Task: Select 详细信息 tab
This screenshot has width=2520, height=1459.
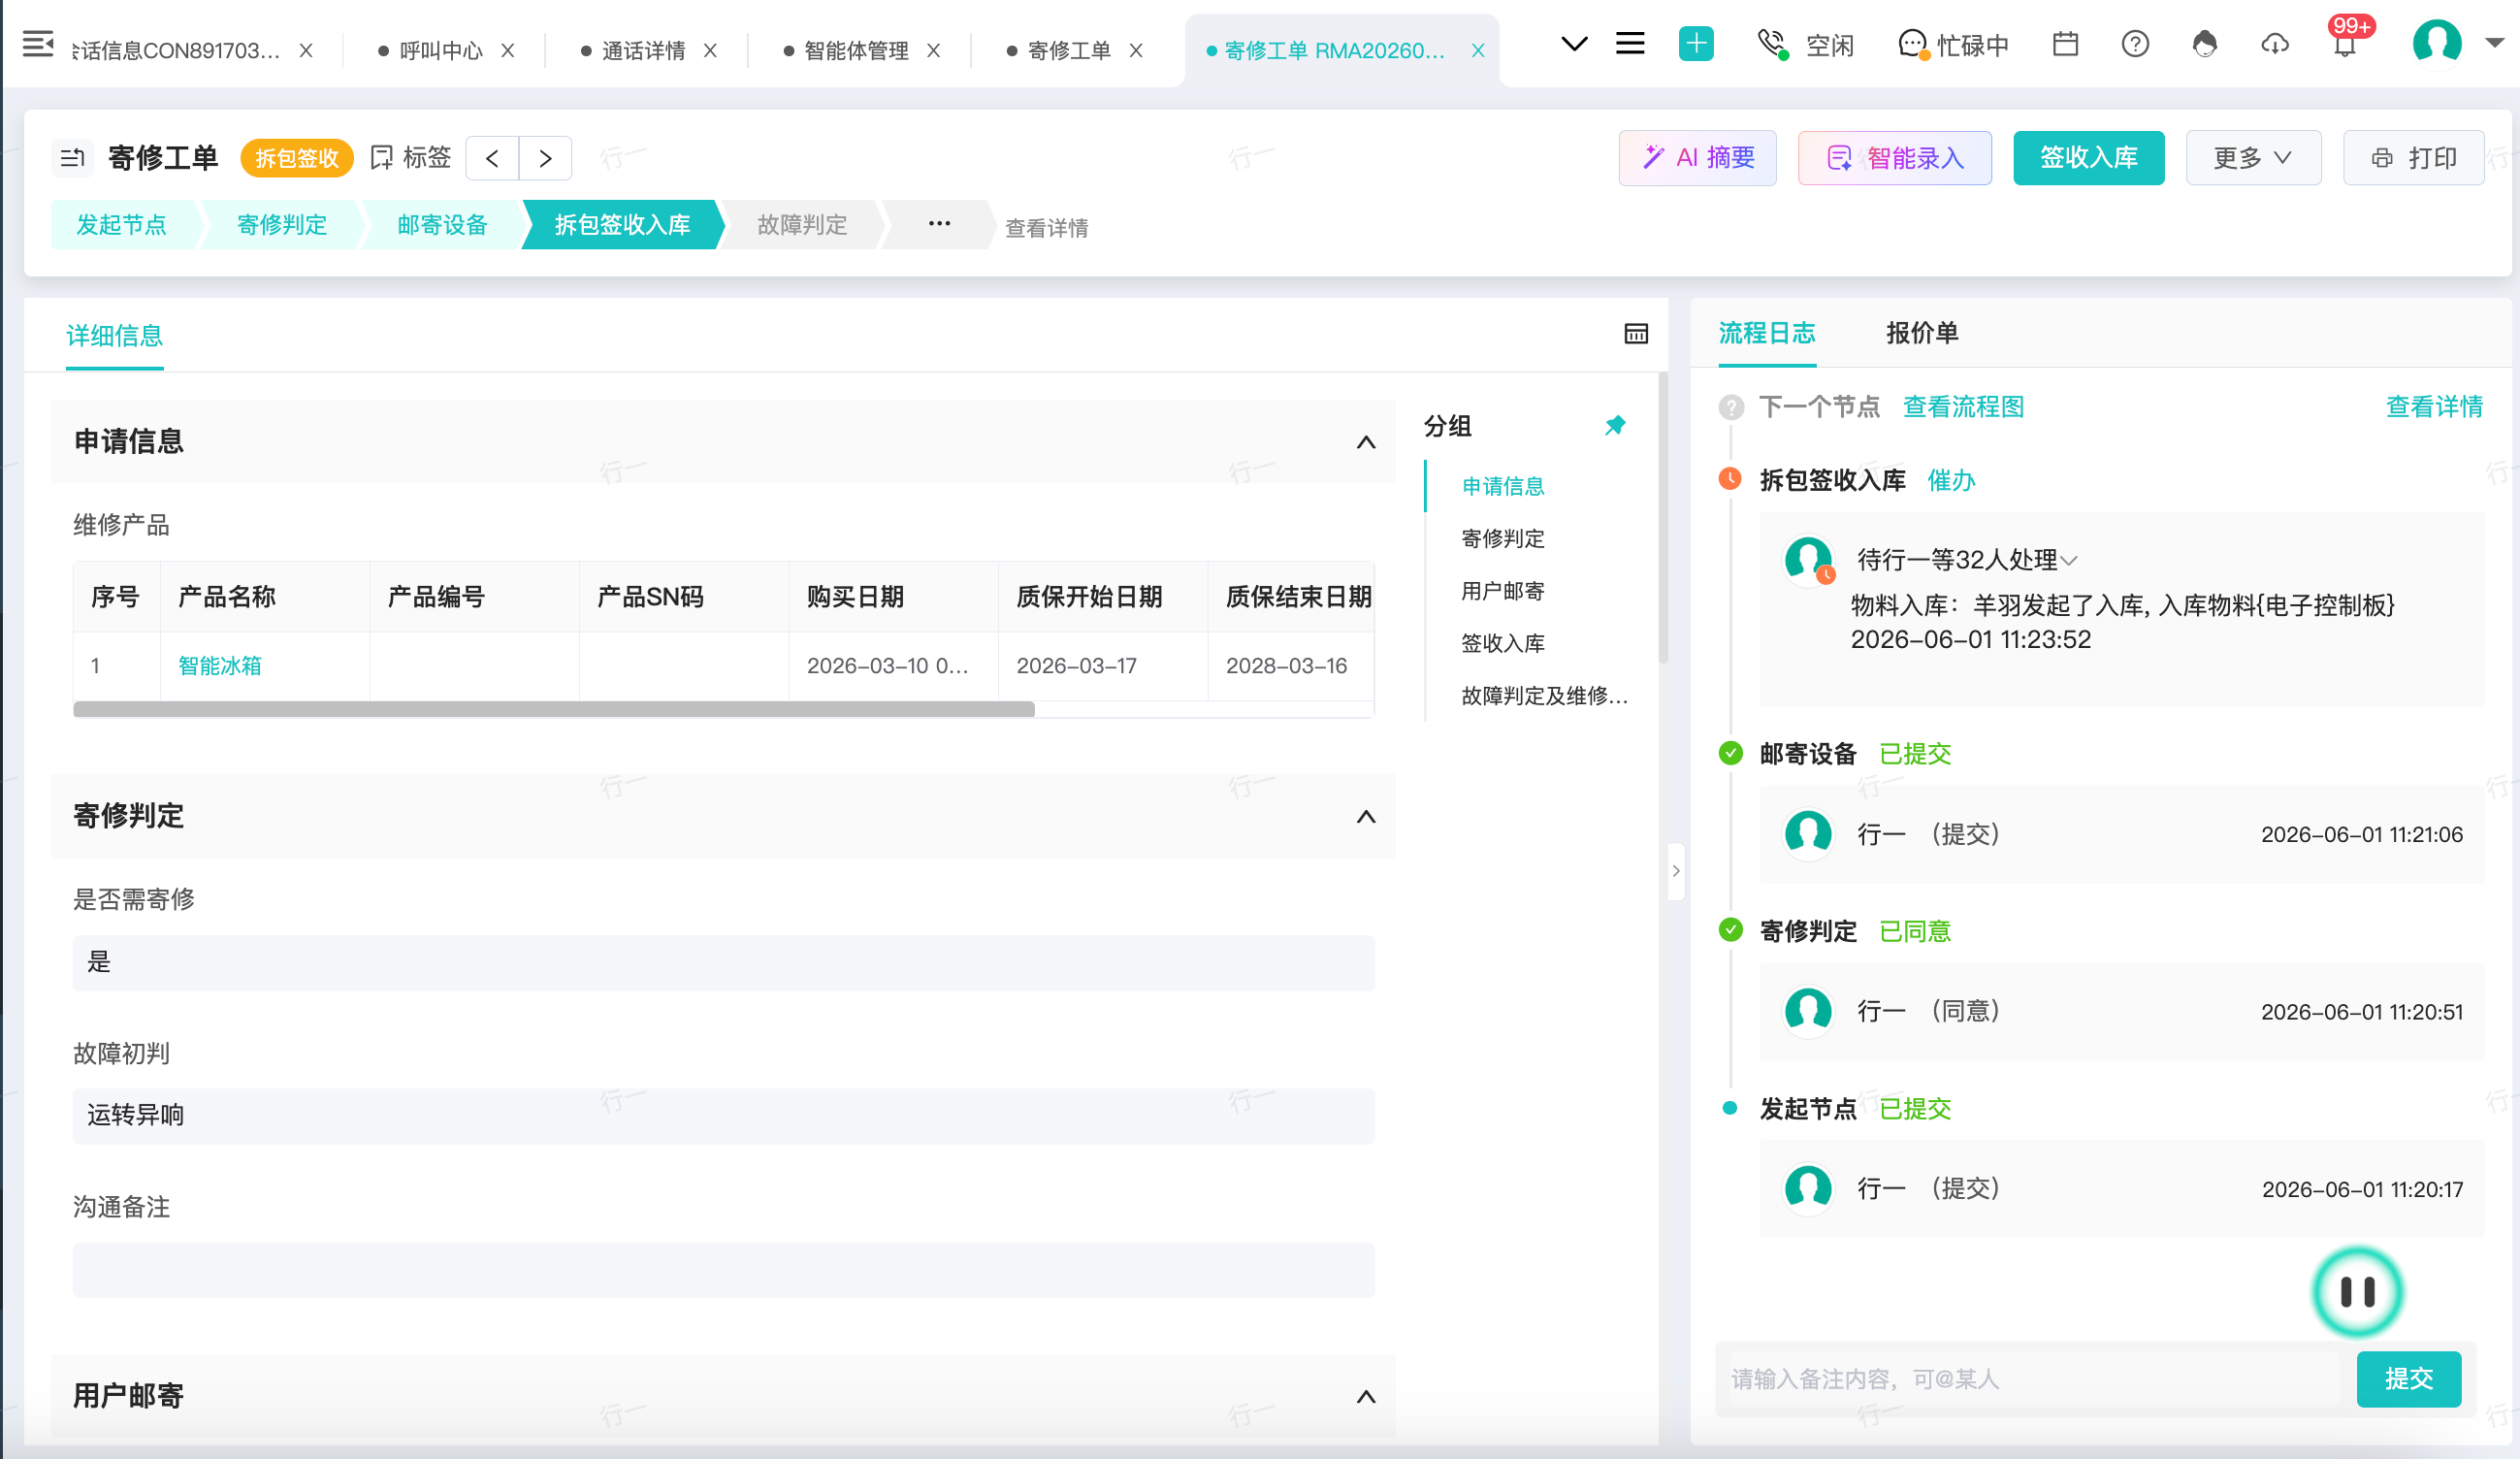Action: click(114, 336)
